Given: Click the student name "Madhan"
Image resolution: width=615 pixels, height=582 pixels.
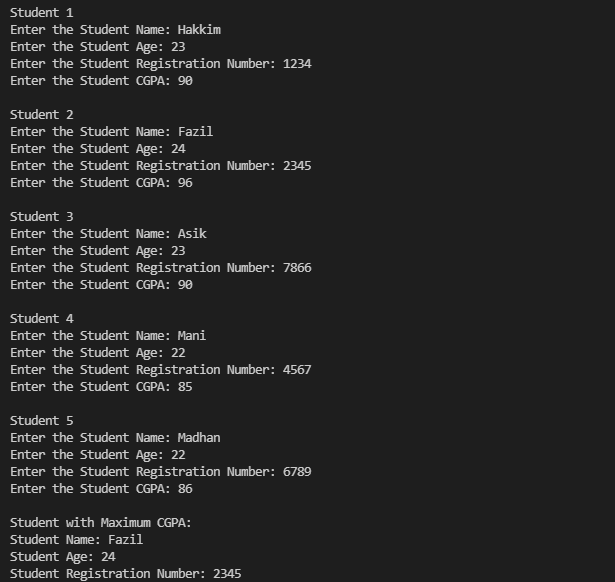Looking at the screenshot, I should [199, 438].
